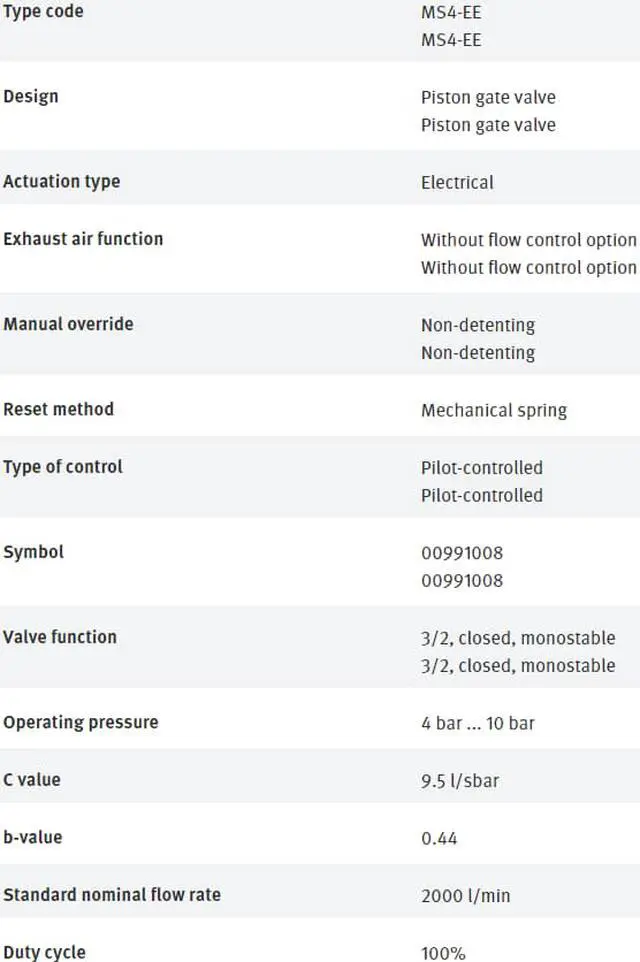Click the Manual override label

(x=68, y=324)
